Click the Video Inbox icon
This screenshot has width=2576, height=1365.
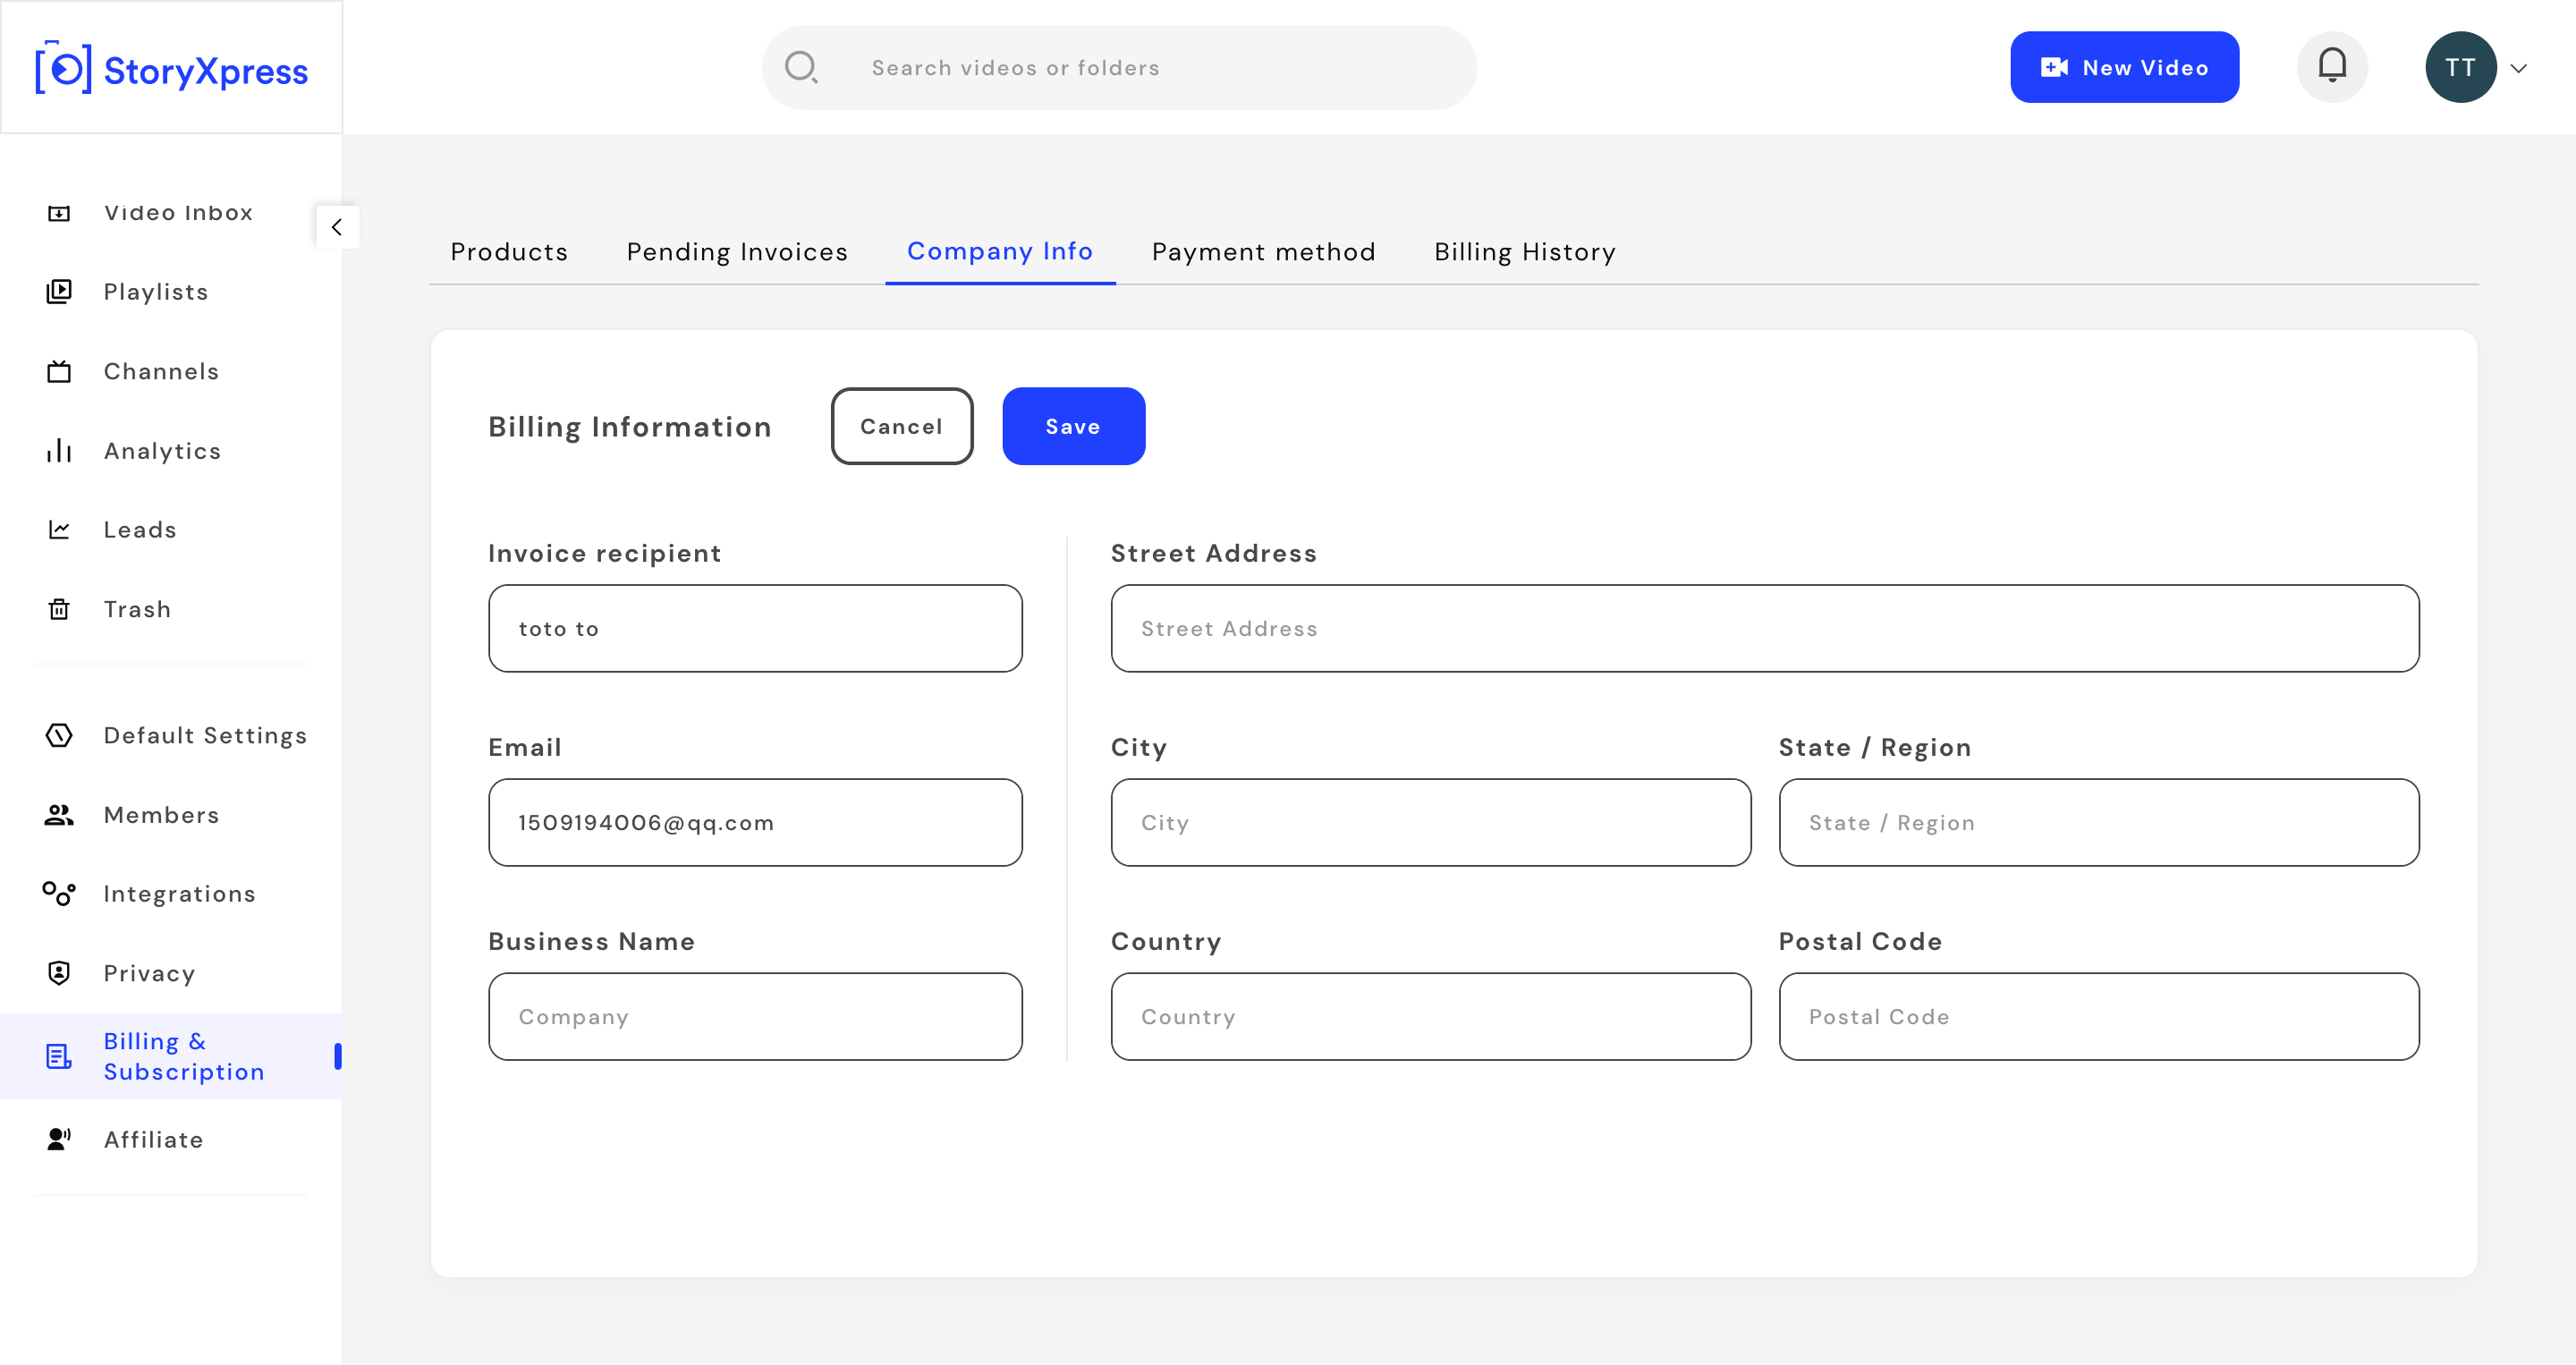coord(59,213)
